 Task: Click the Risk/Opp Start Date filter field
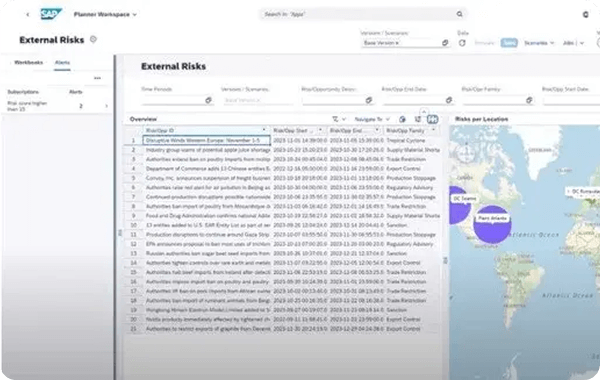click(571, 100)
